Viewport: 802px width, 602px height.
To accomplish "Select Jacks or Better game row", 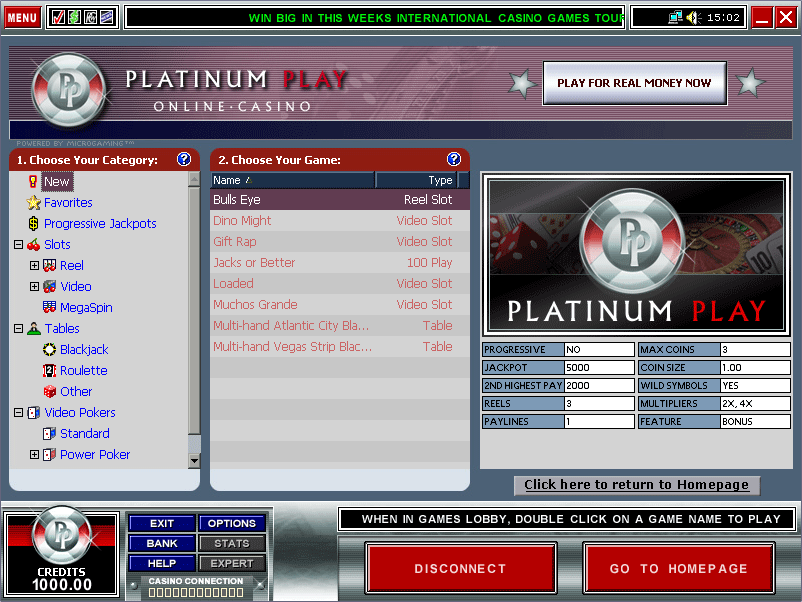I will click(x=340, y=262).
